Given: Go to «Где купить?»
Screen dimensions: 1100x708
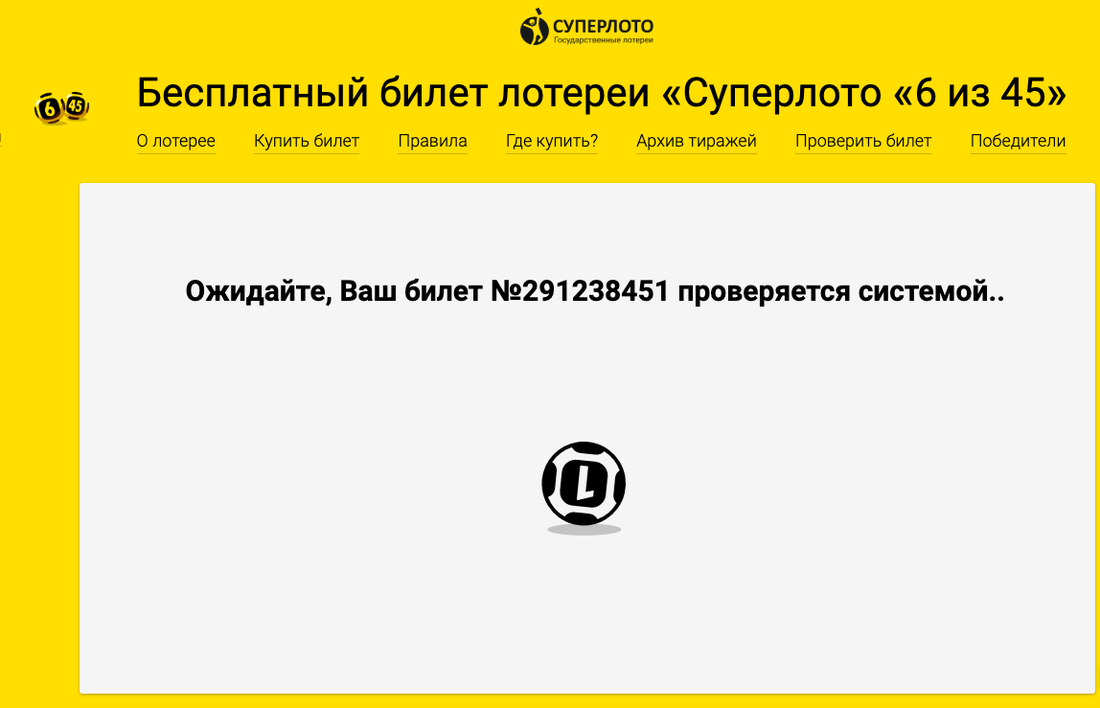Looking at the screenshot, I should point(551,141).
